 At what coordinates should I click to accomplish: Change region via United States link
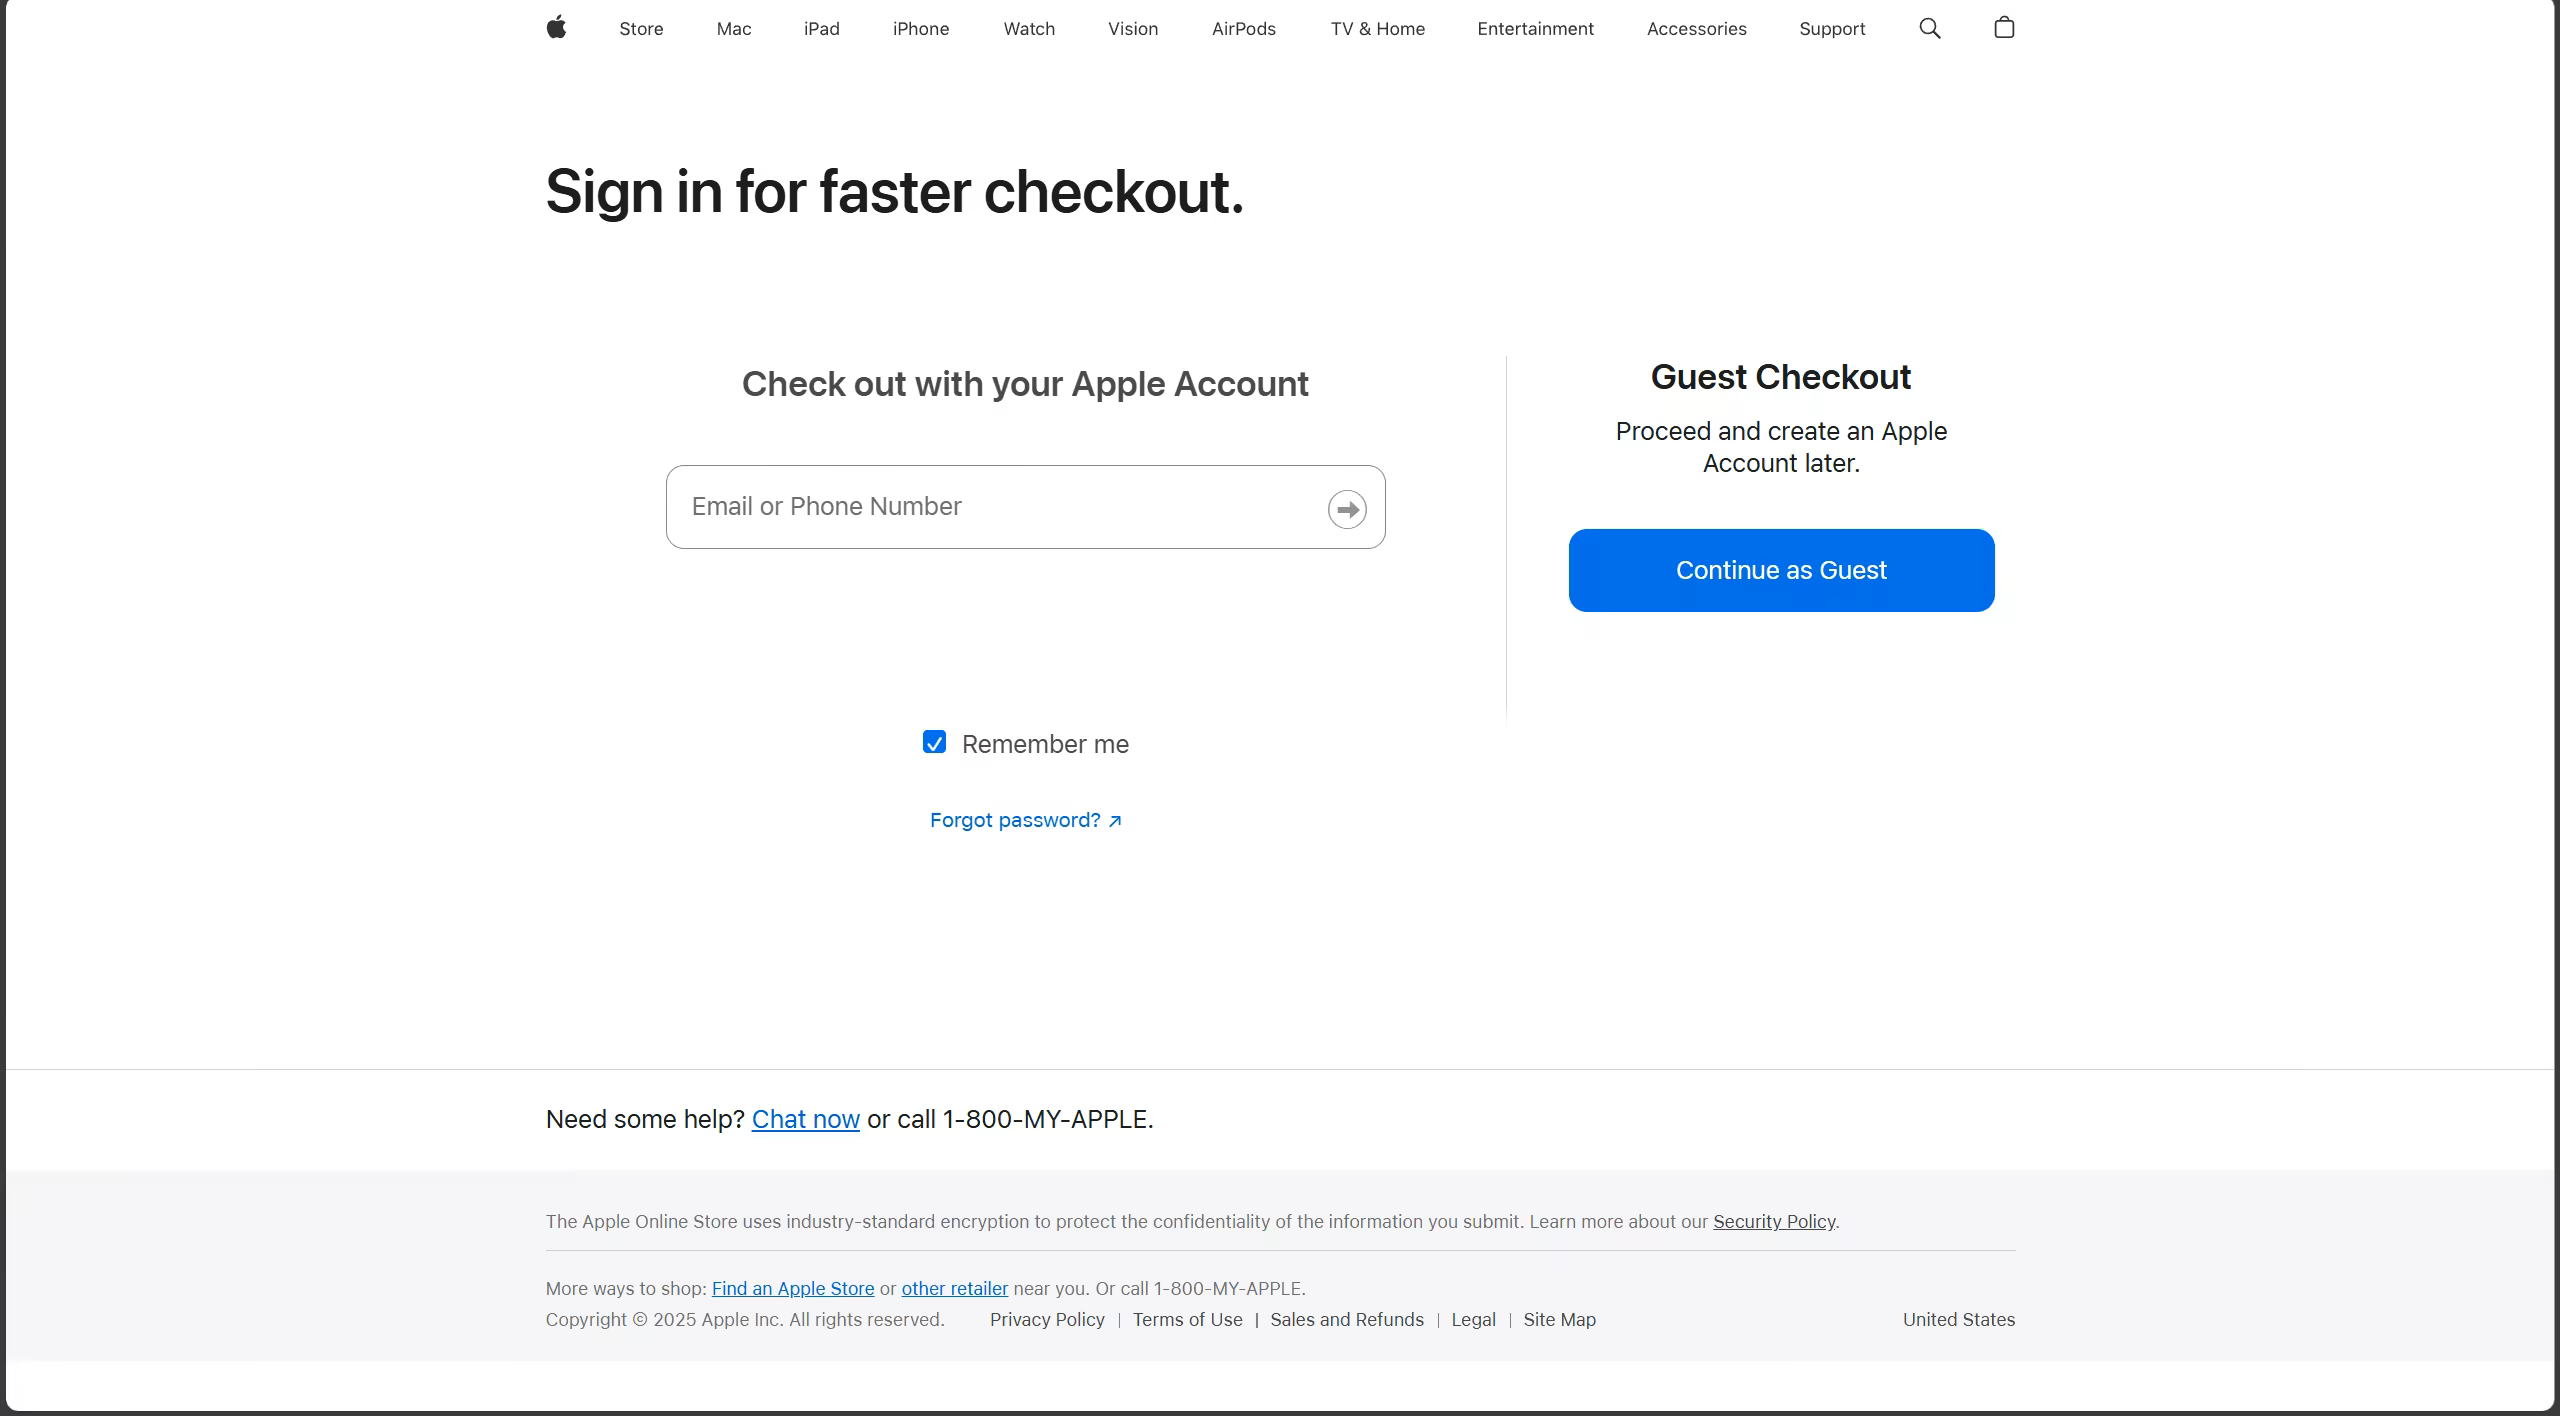[x=1958, y=1319]
